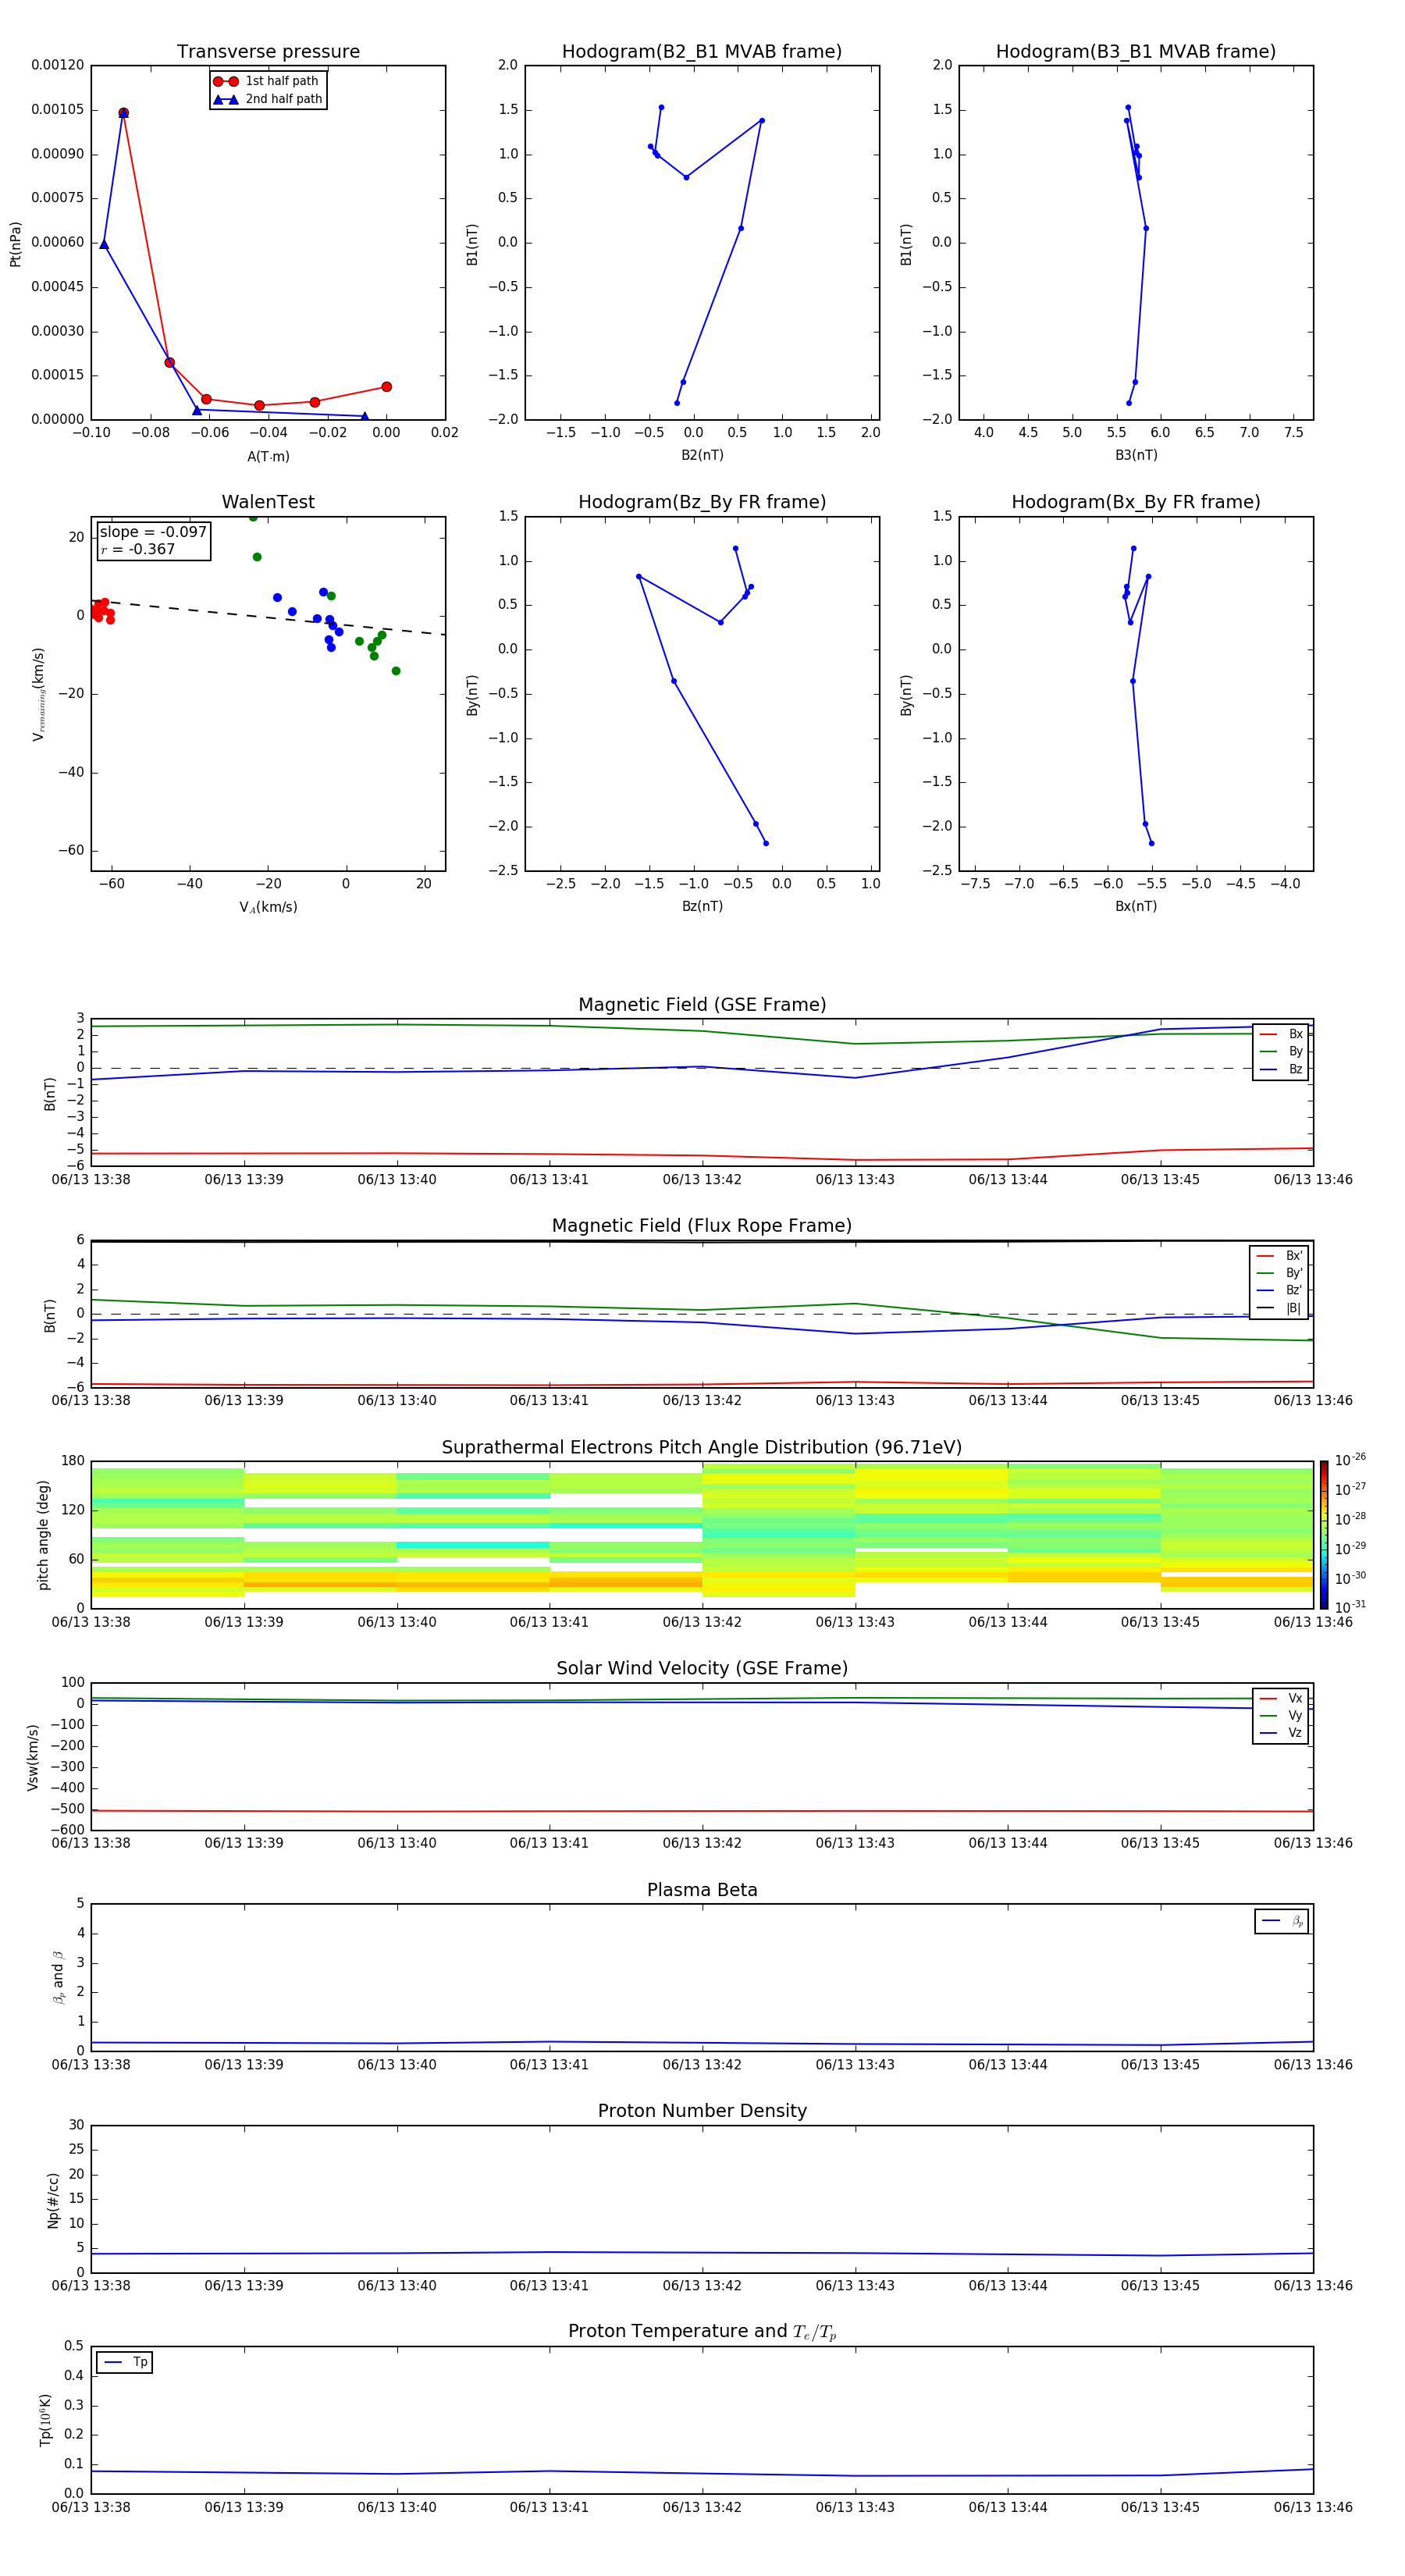
Task: Click the 'Np(#/cc)' axis label
Action: (x=53, y=2200)
